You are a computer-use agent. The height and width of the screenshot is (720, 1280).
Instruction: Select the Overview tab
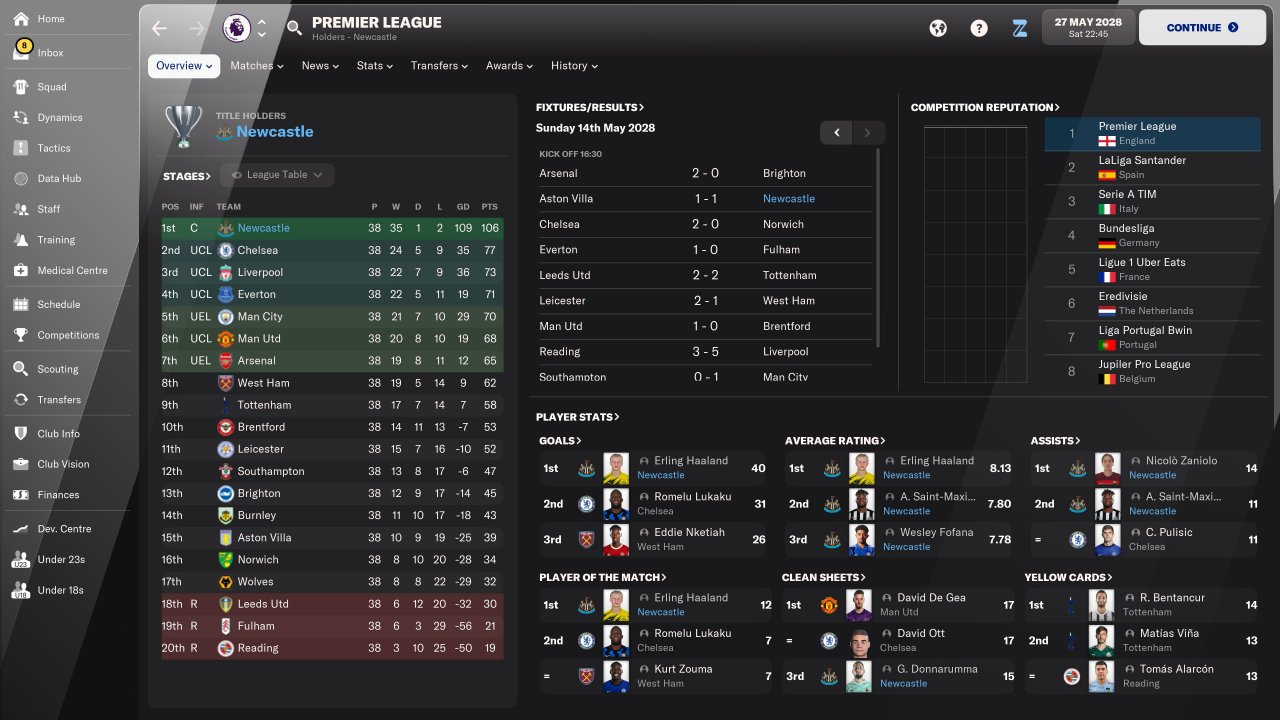click(x=184, y=66)
